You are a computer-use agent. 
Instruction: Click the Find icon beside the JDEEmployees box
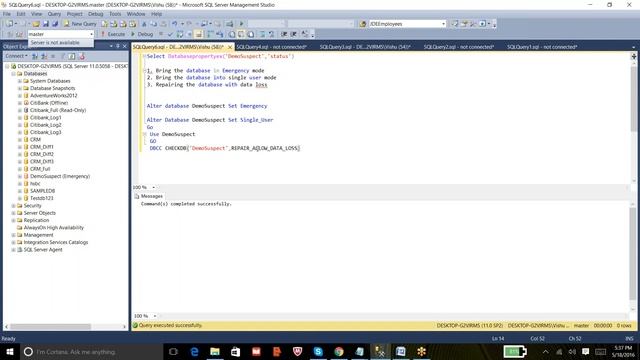tap(363, 24)
